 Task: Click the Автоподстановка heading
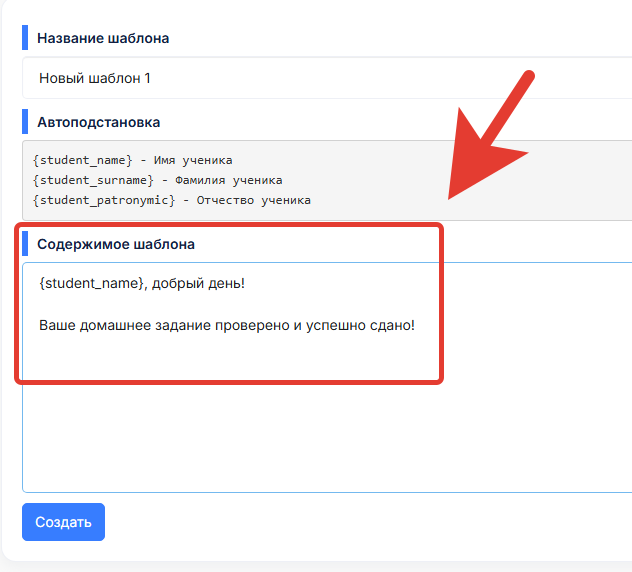pyautogui.click(x=99, y=122)
